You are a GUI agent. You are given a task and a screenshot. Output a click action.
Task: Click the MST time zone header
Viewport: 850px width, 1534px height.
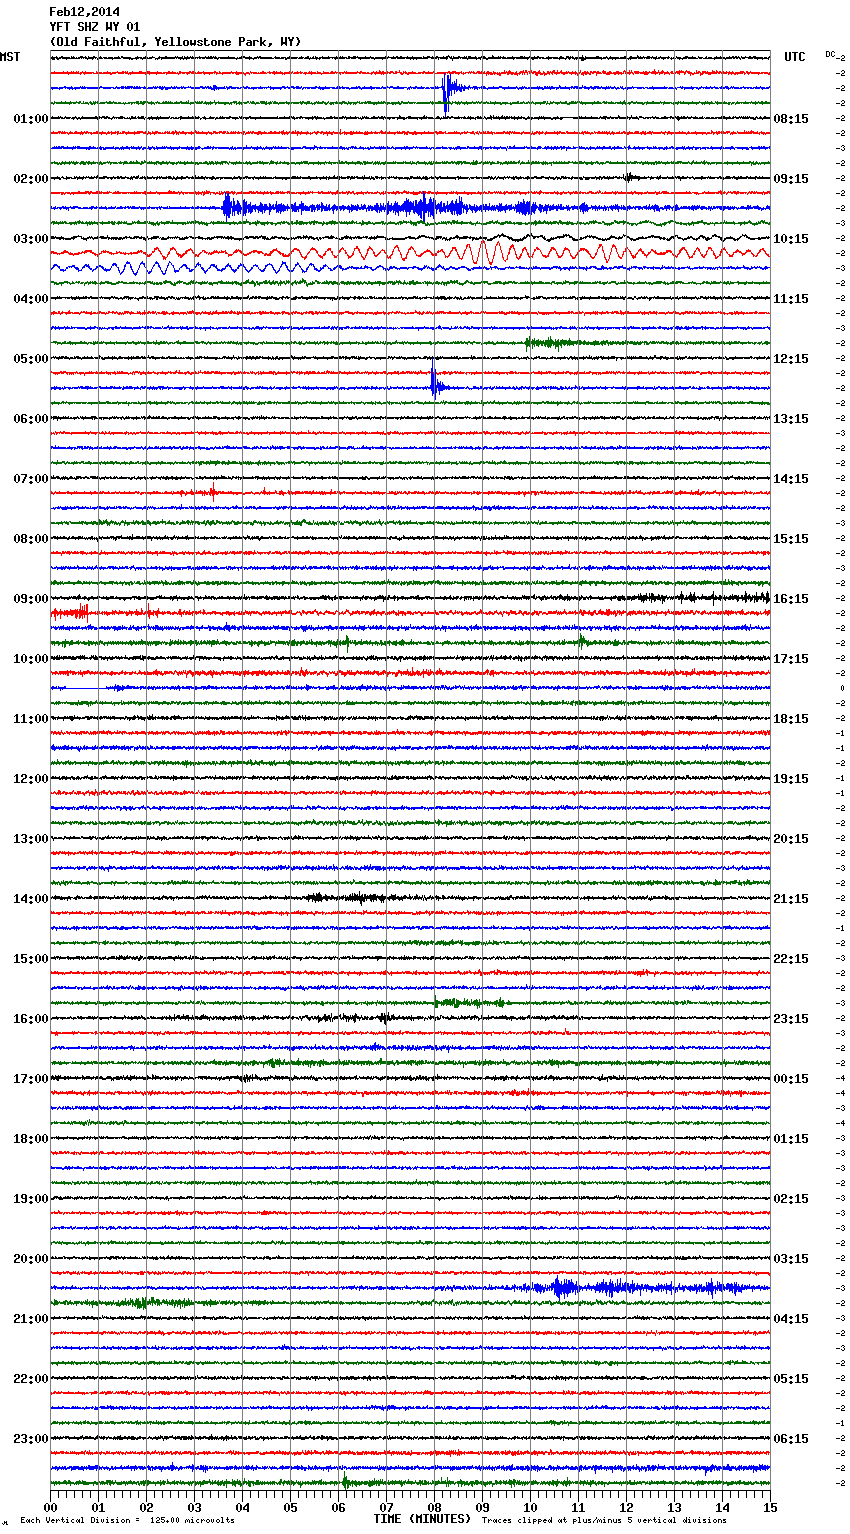pyautogui.click(x=10, y=57)
